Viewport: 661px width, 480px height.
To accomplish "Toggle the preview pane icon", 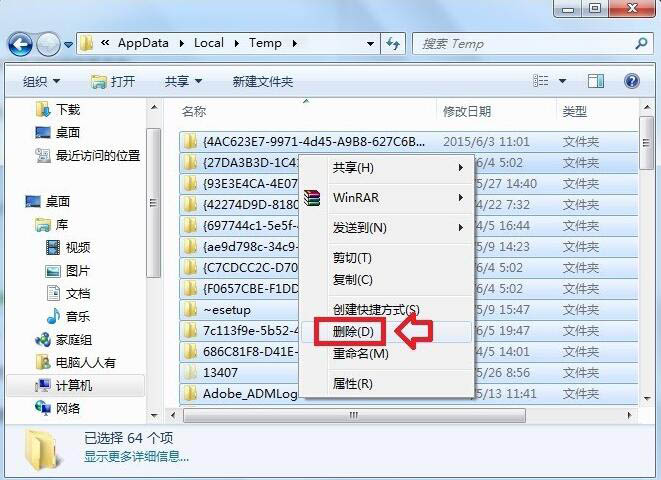I will (x=596, y=81).
